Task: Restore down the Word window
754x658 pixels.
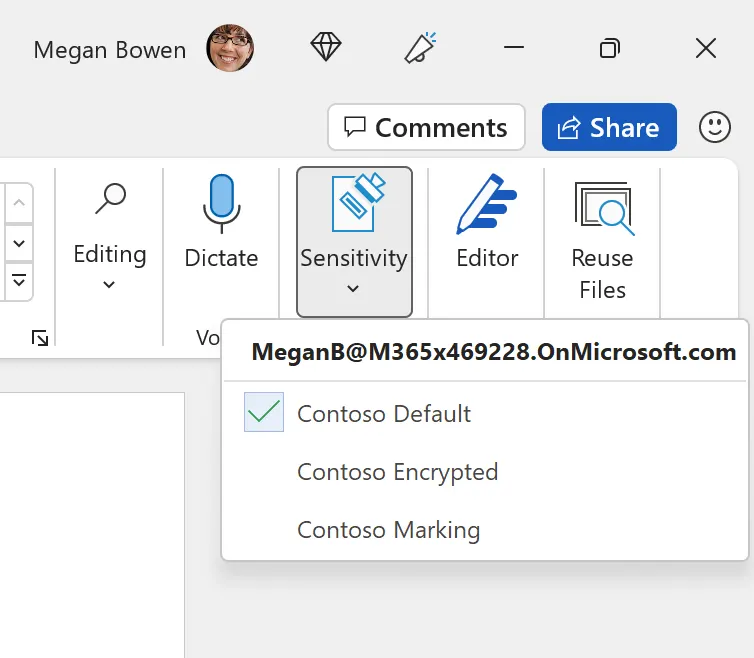Action: [x=609, y=48]
